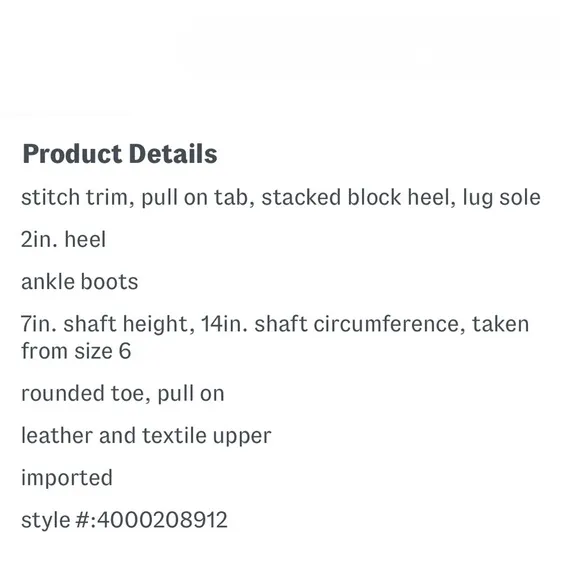
Task: Click the Product Details heading
Action: (x=120, y=154)
